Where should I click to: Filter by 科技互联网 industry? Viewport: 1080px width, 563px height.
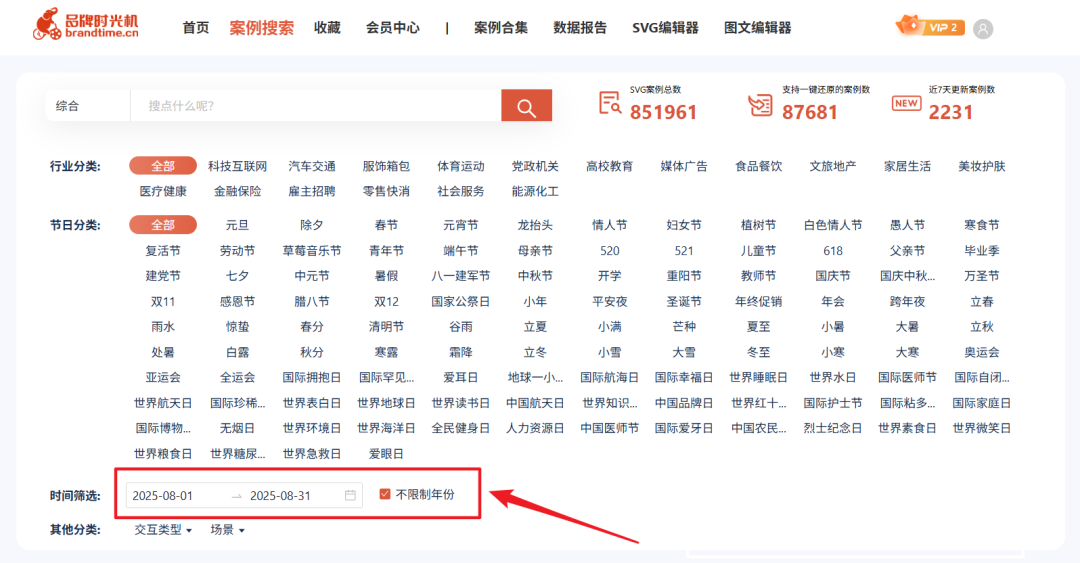[238, 166]
